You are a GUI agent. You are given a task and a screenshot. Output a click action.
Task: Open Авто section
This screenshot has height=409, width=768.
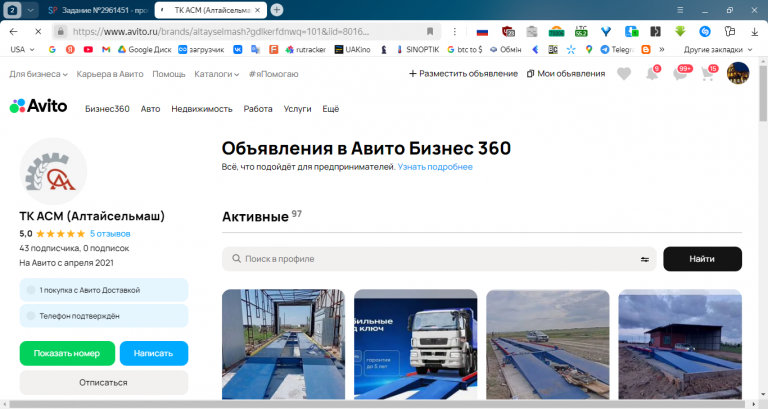[150, 109]
